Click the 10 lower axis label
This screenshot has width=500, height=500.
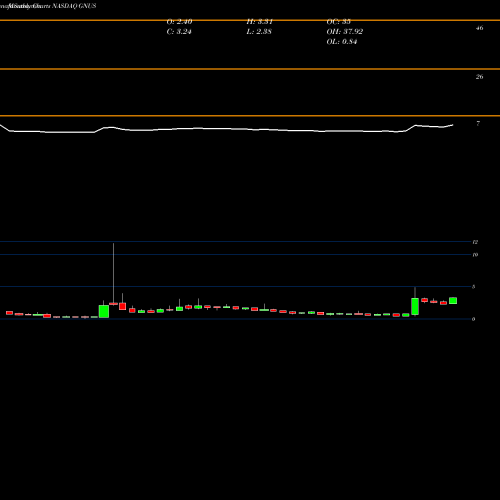pos(475,255)
